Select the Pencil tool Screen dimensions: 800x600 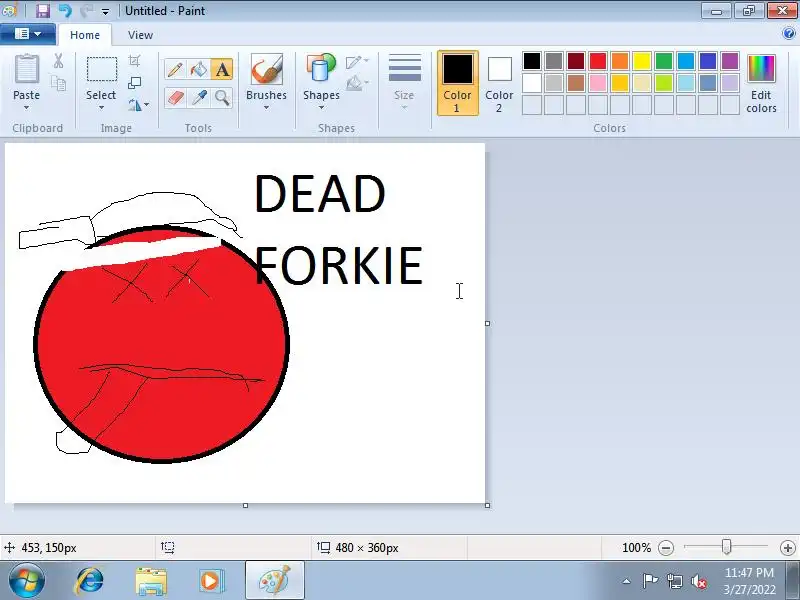(x=175, y=69)
